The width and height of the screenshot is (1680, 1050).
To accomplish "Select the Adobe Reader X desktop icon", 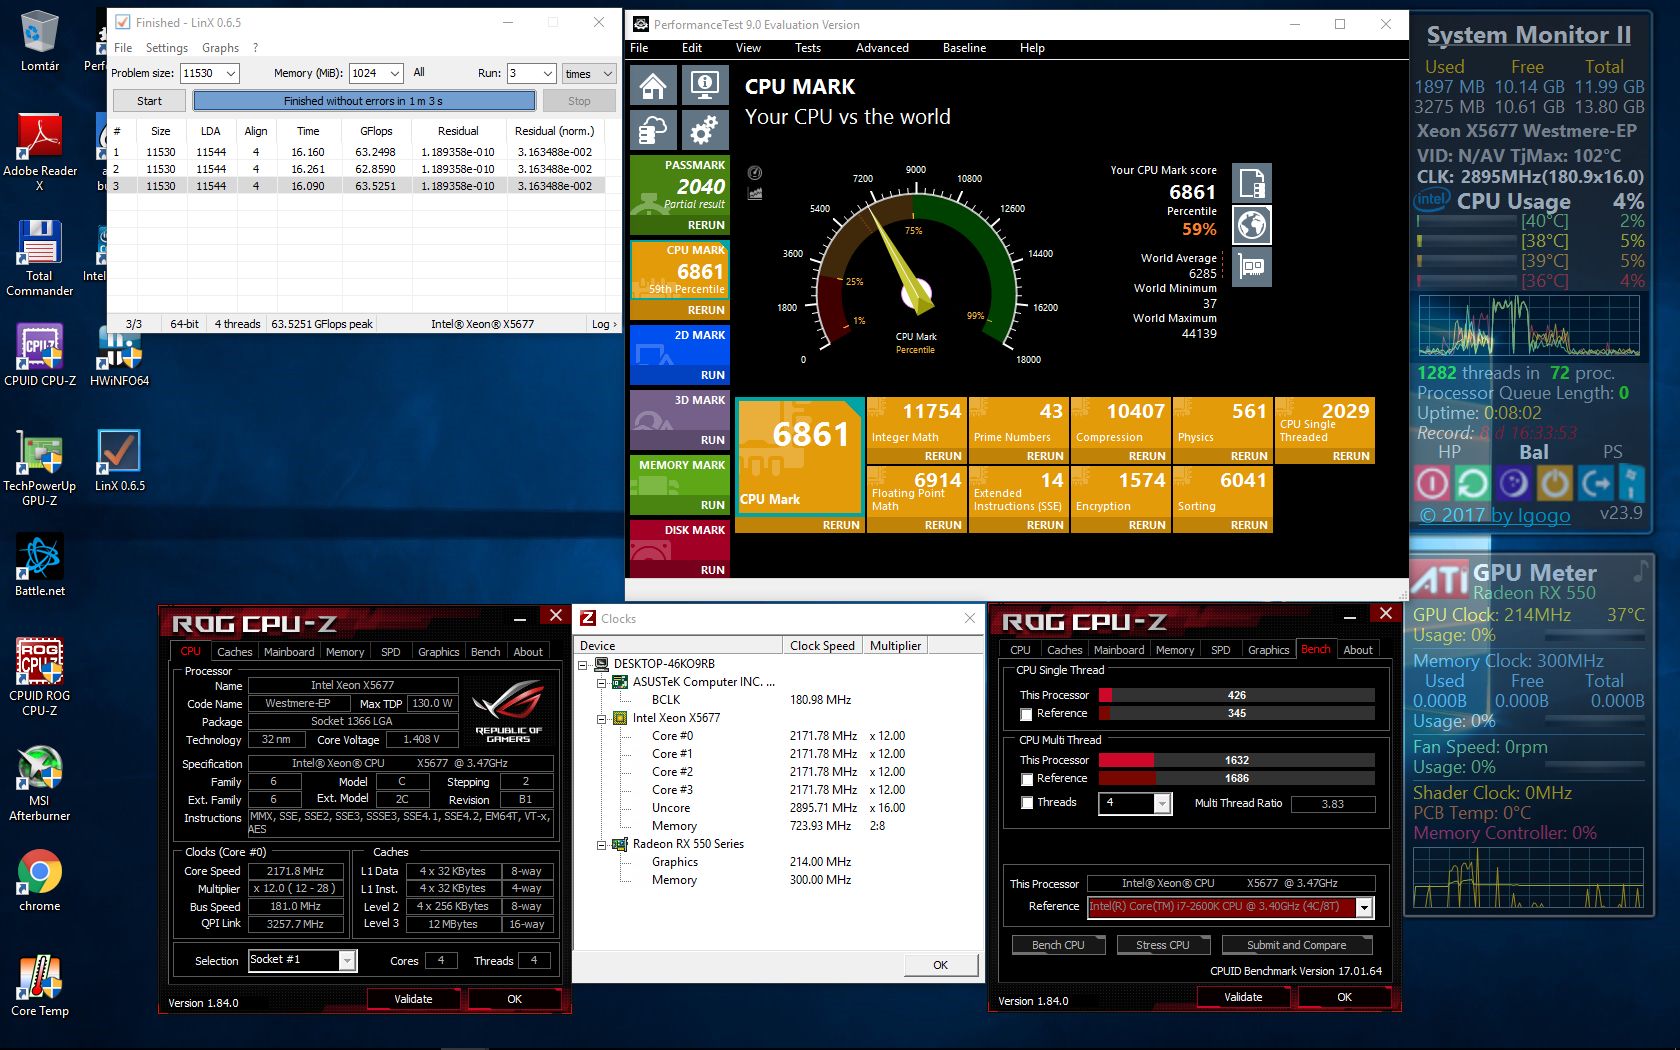I will (40, 152).
